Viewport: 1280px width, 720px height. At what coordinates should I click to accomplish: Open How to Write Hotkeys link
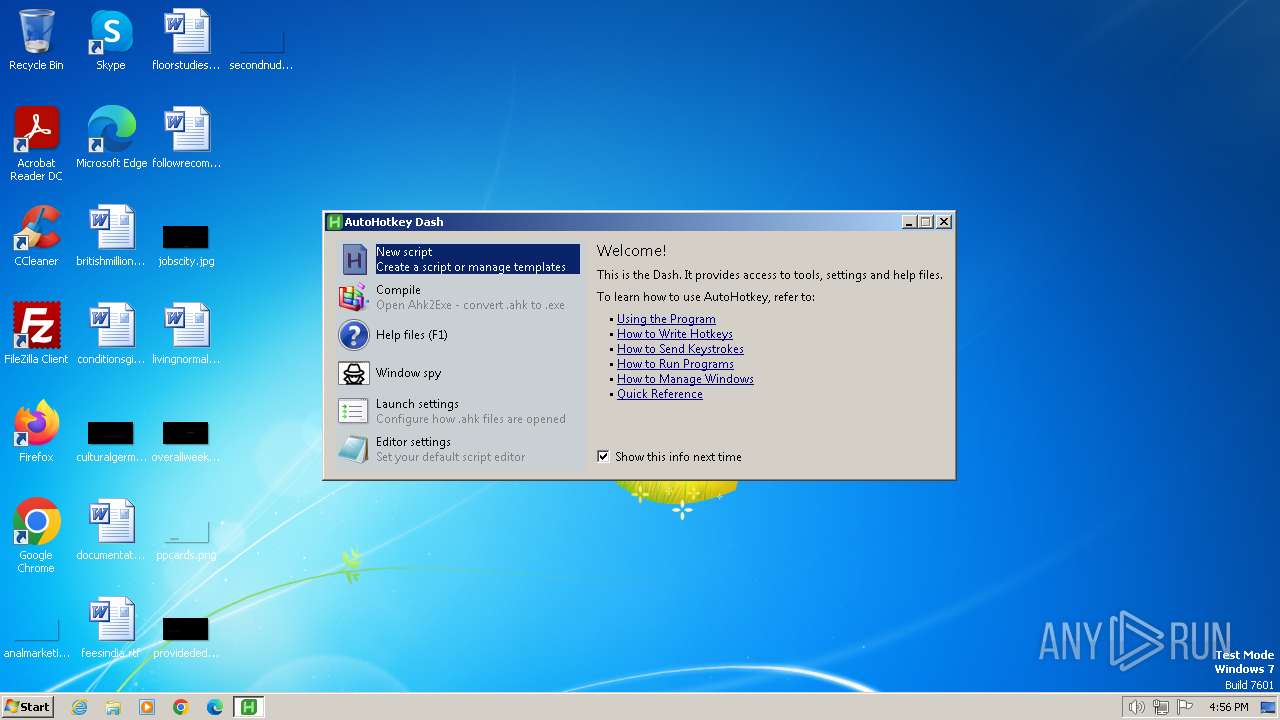[675, 334]
